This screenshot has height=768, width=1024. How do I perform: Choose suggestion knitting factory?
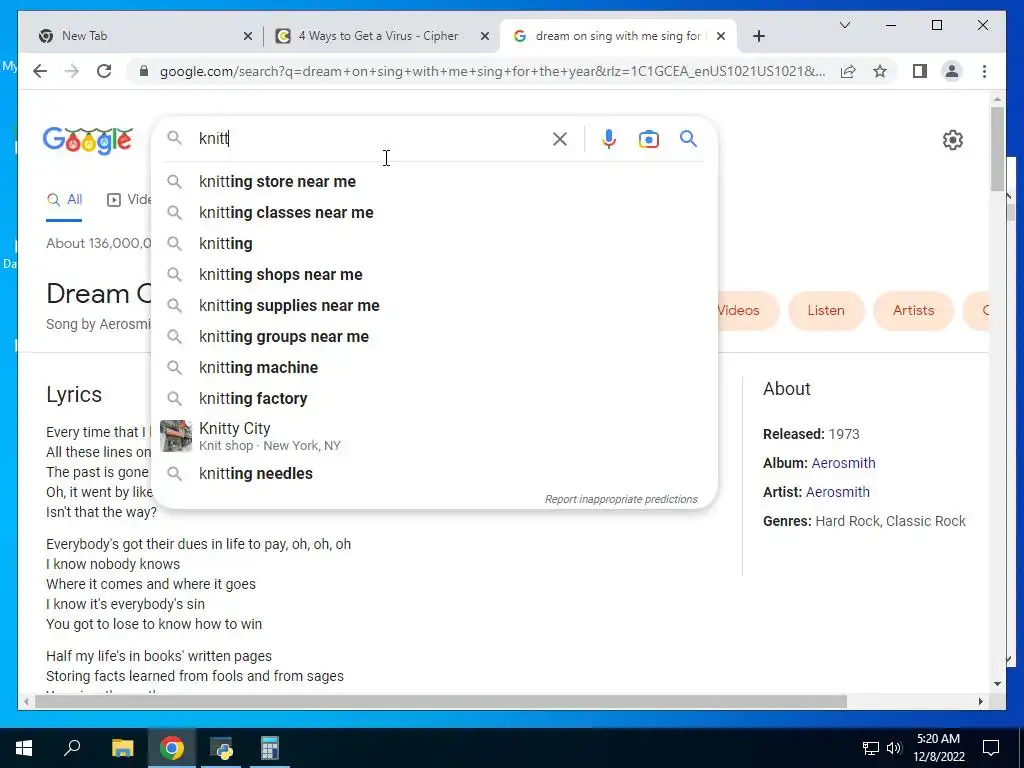coord(434,398)
